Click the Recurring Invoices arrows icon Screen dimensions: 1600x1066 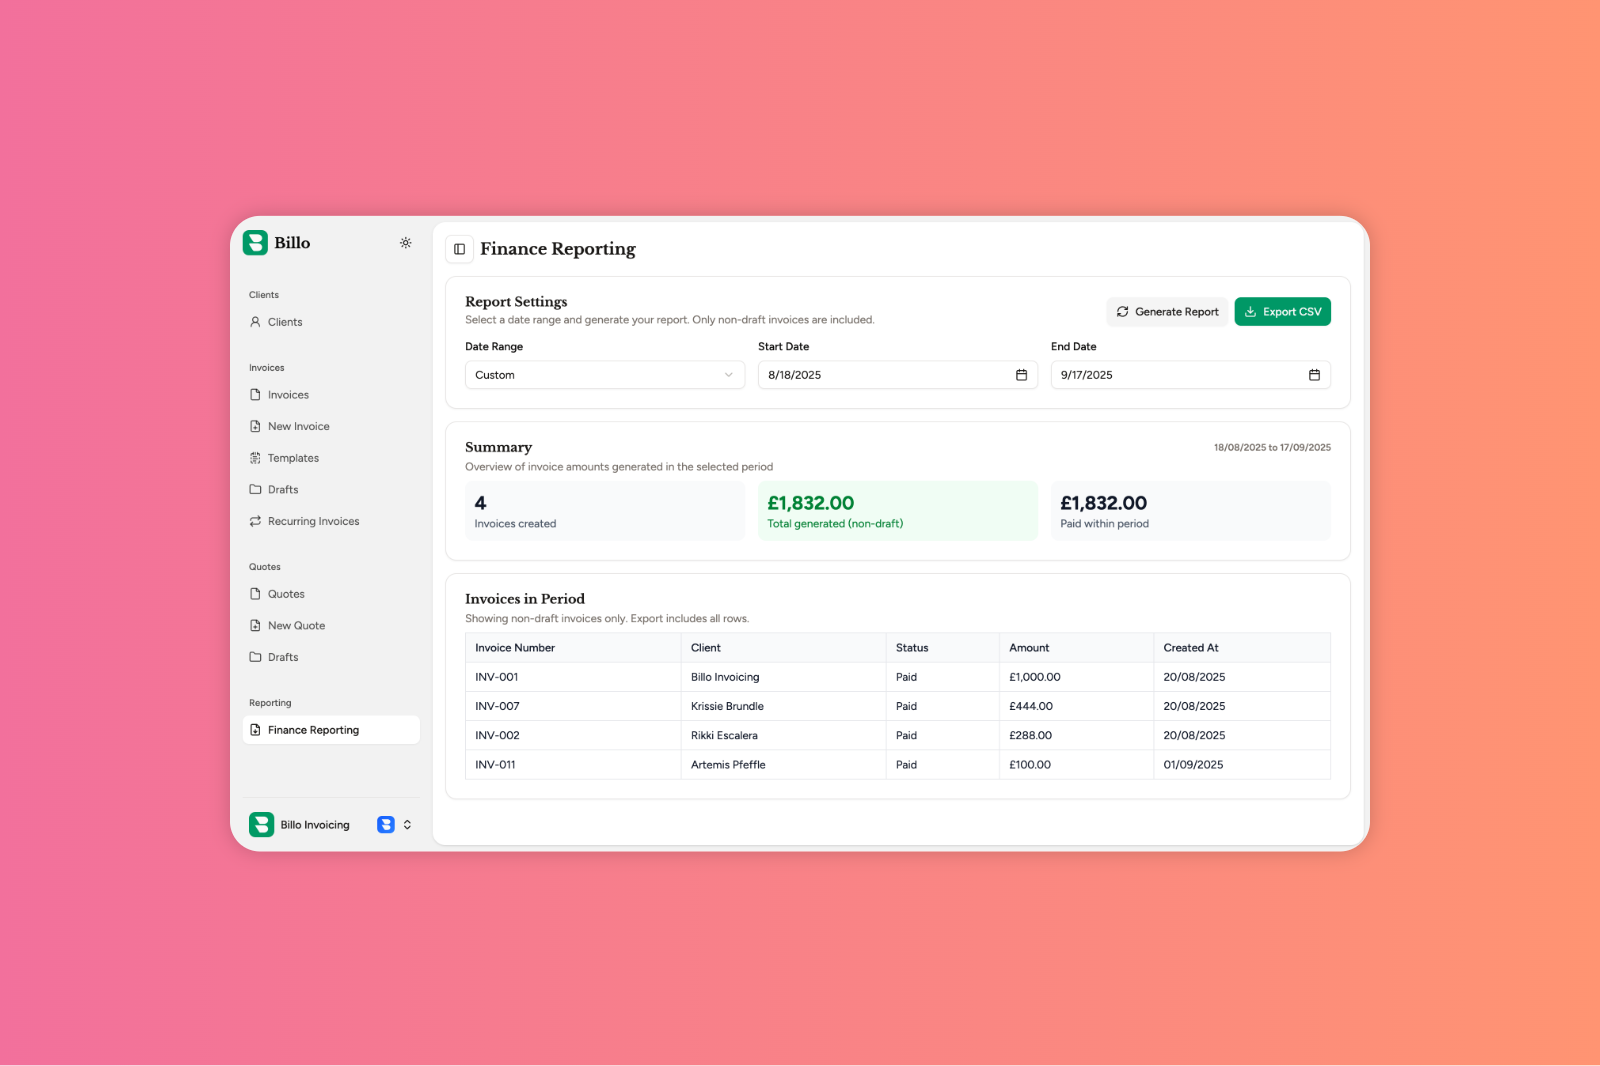coord(255,521)
